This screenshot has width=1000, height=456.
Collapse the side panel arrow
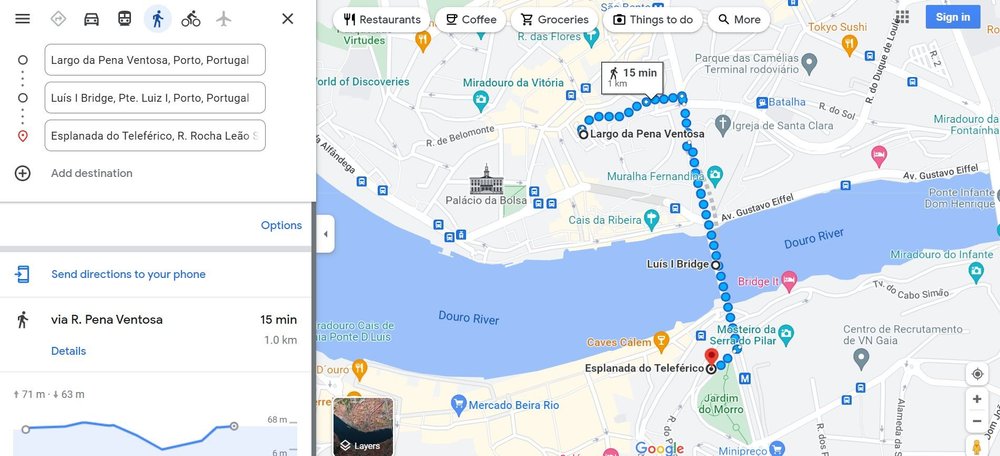325,234
